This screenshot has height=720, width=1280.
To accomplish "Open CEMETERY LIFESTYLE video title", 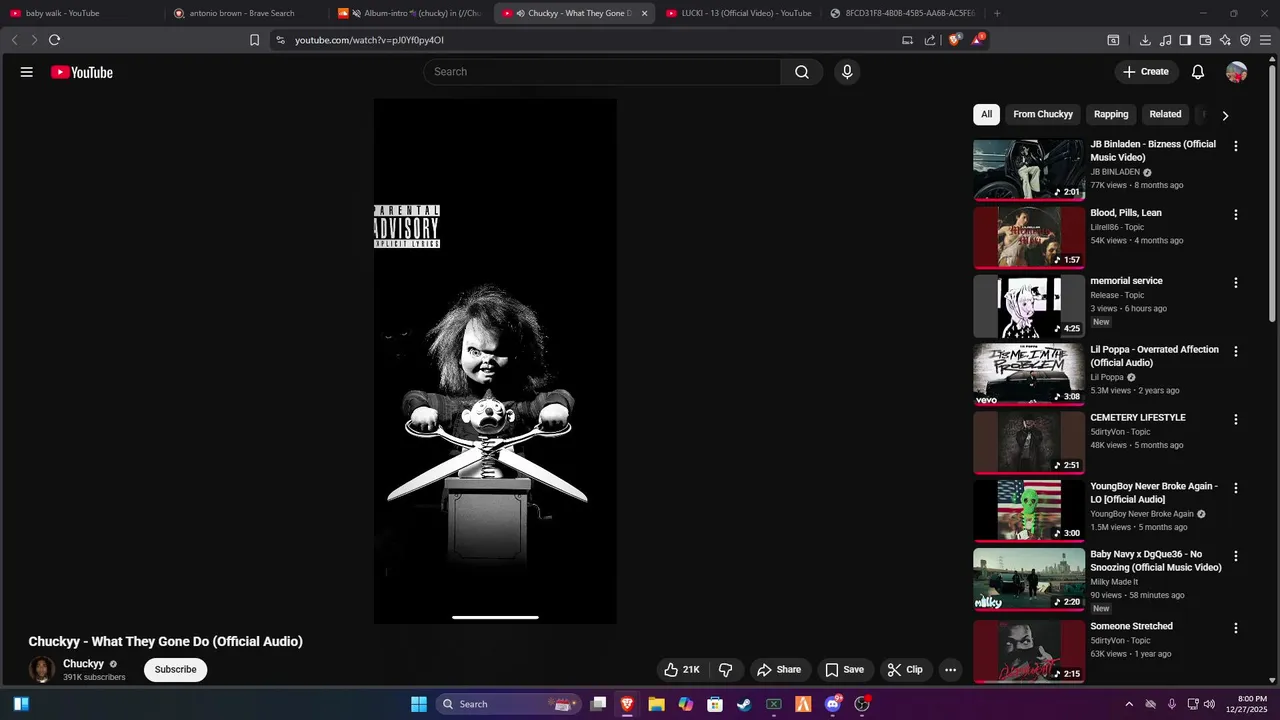I will tap(1138, 418).
